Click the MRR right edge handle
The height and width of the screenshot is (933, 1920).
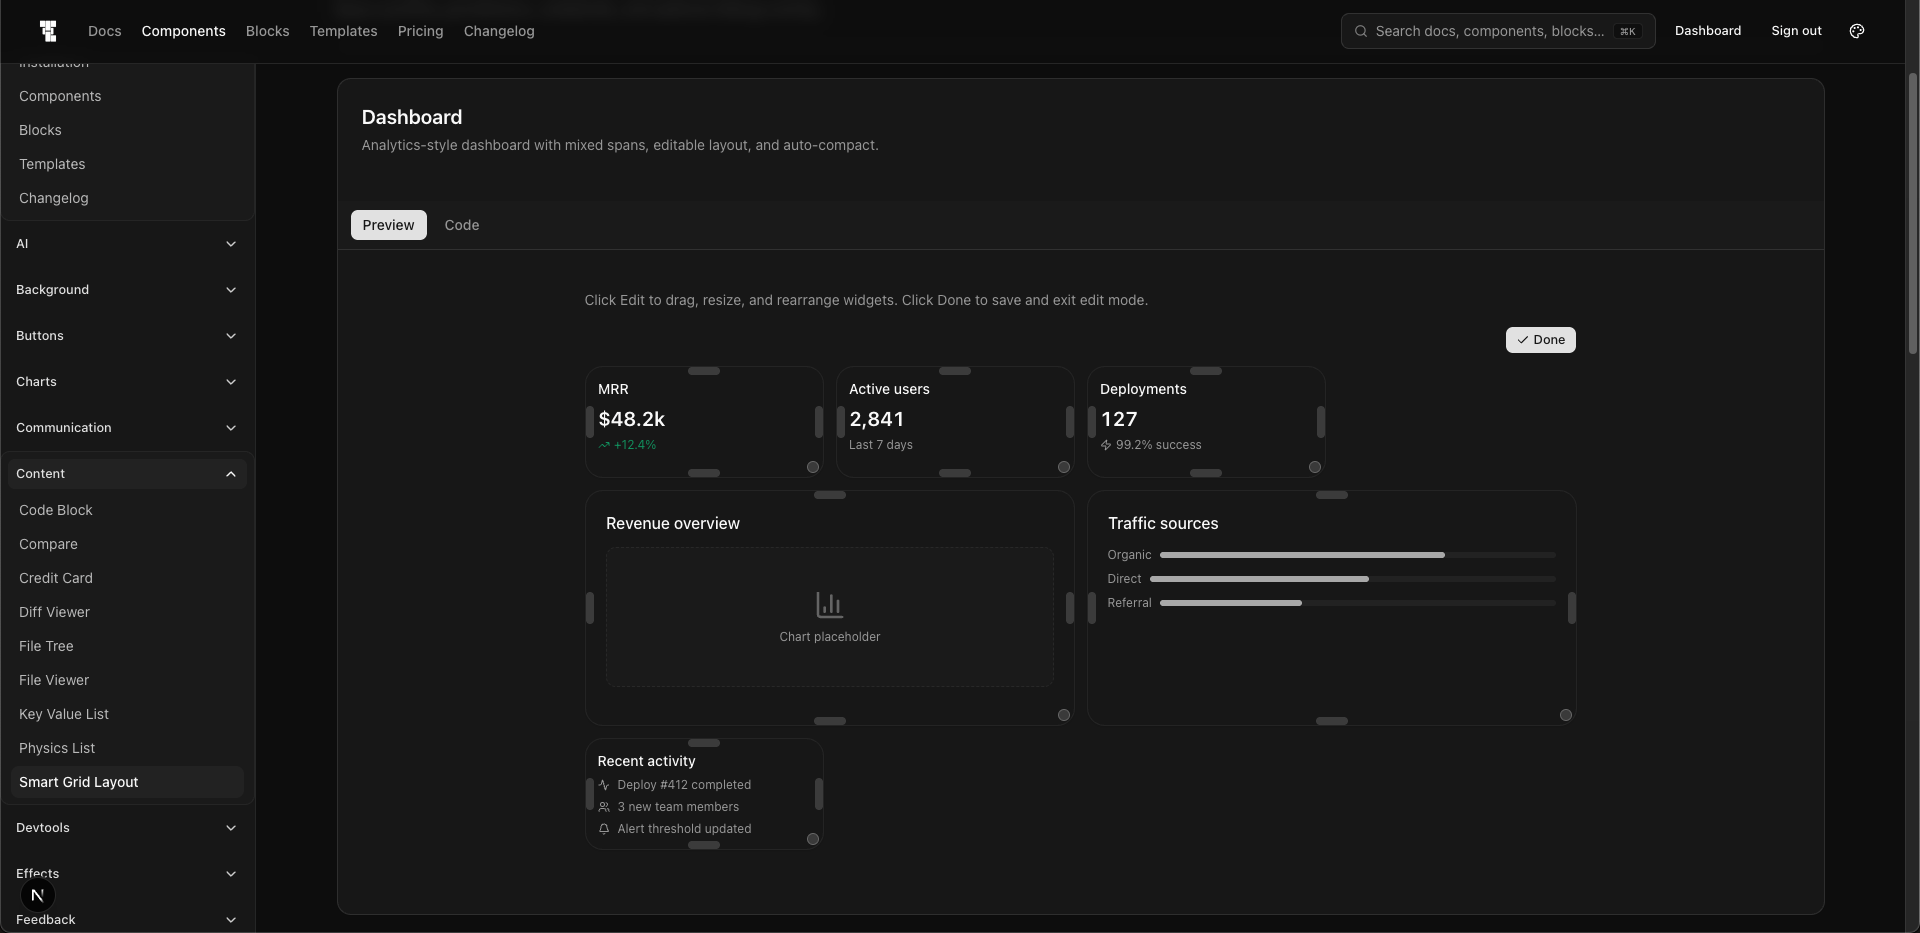click(x=819, y=422)
